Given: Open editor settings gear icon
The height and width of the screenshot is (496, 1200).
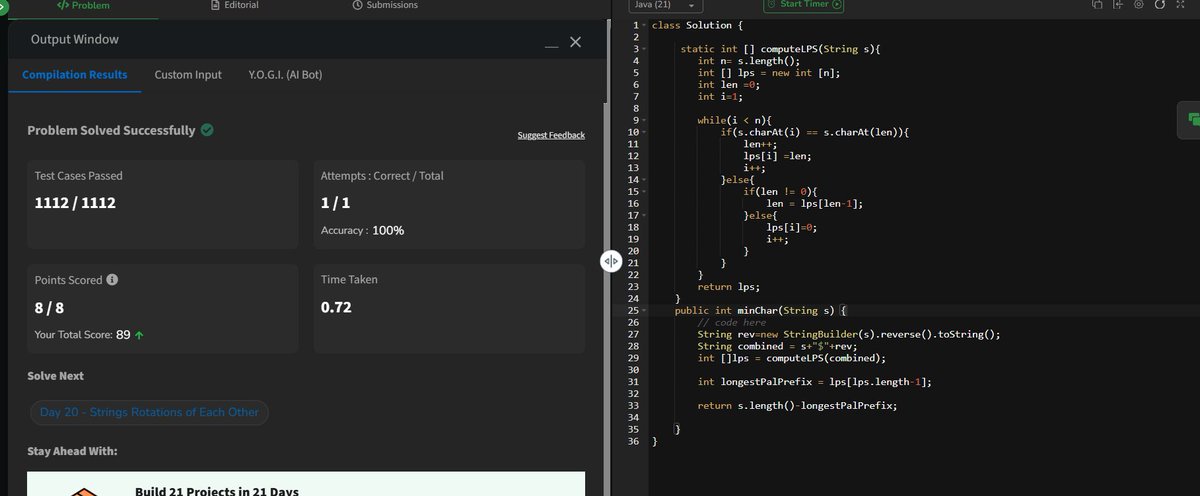Looking at the screenshot, I should coord(1139,5).
